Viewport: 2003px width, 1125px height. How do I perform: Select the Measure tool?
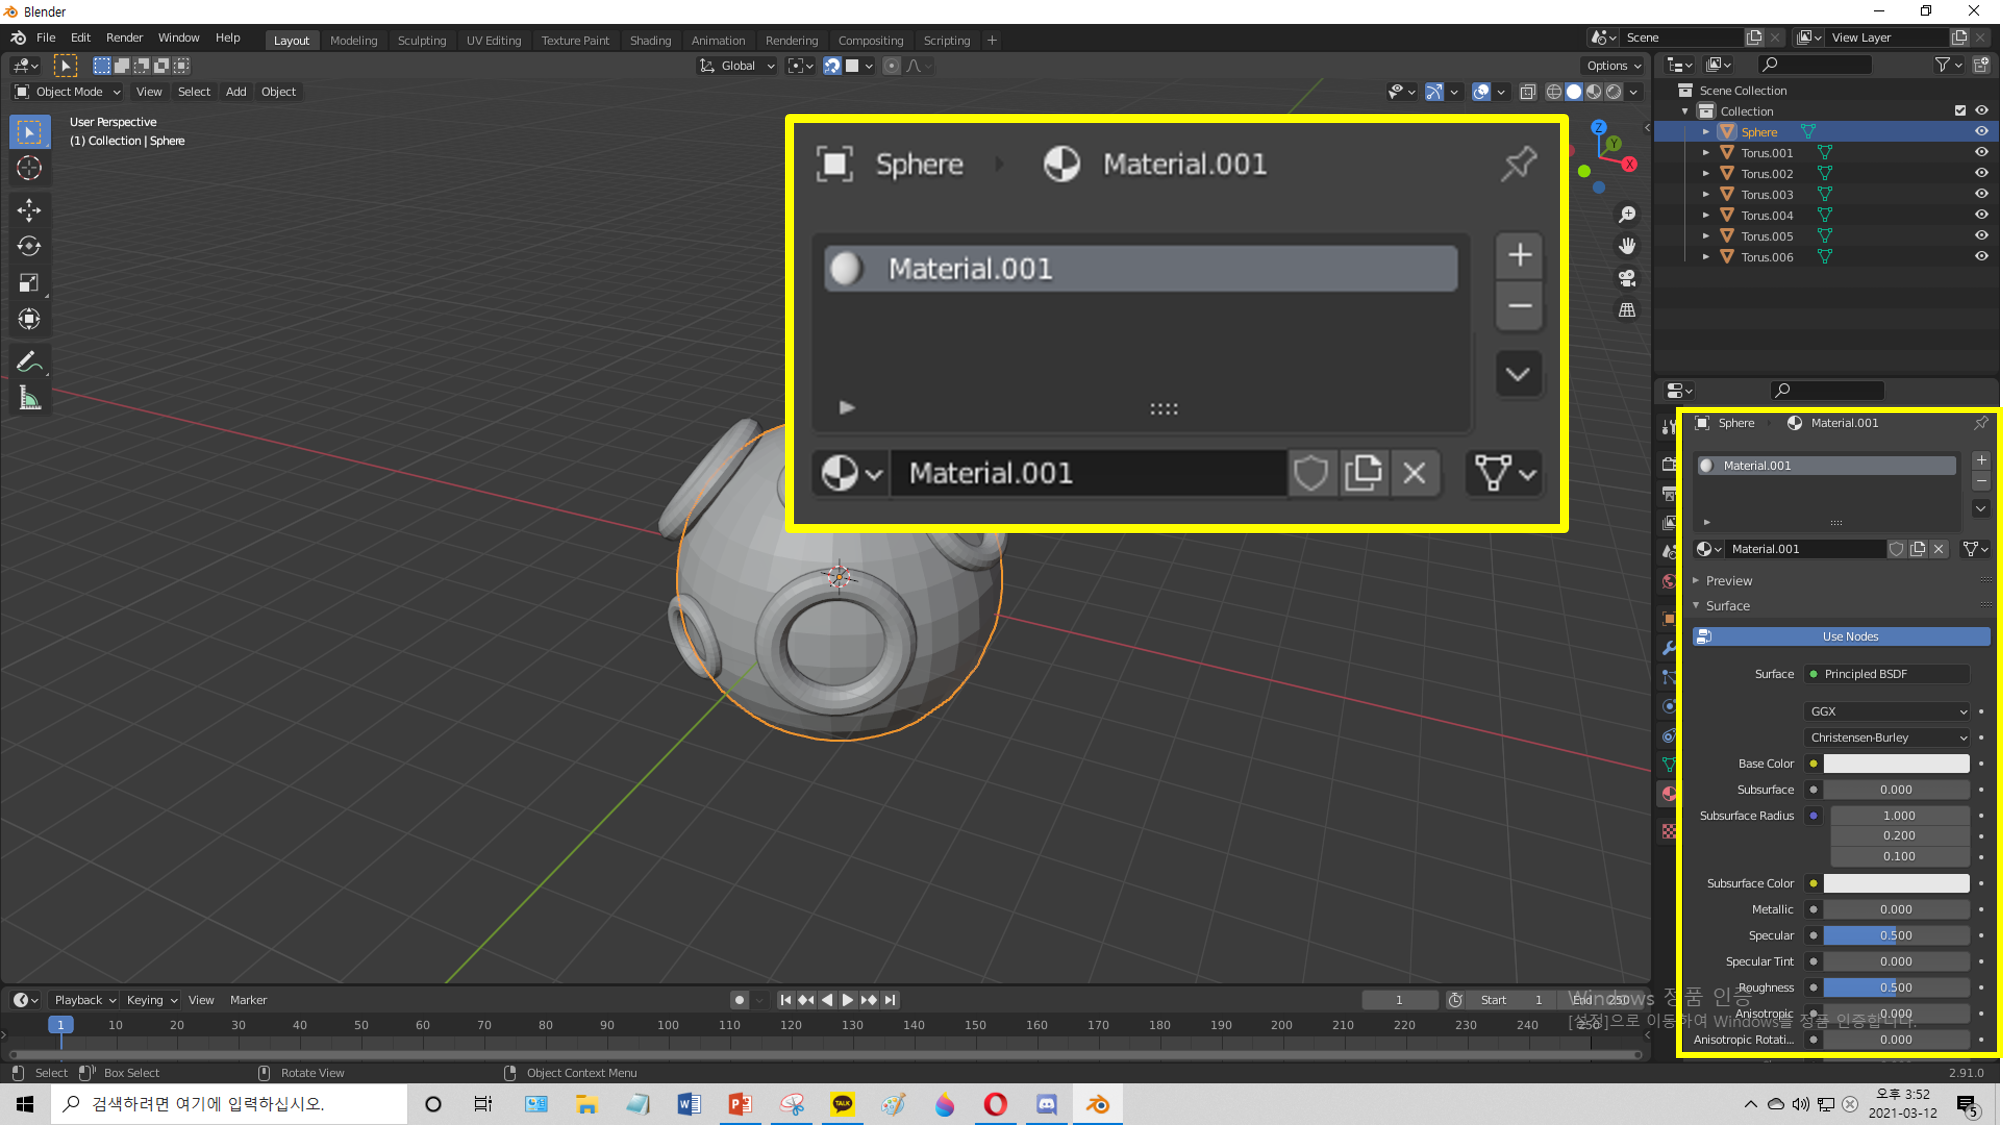(29, 399)
